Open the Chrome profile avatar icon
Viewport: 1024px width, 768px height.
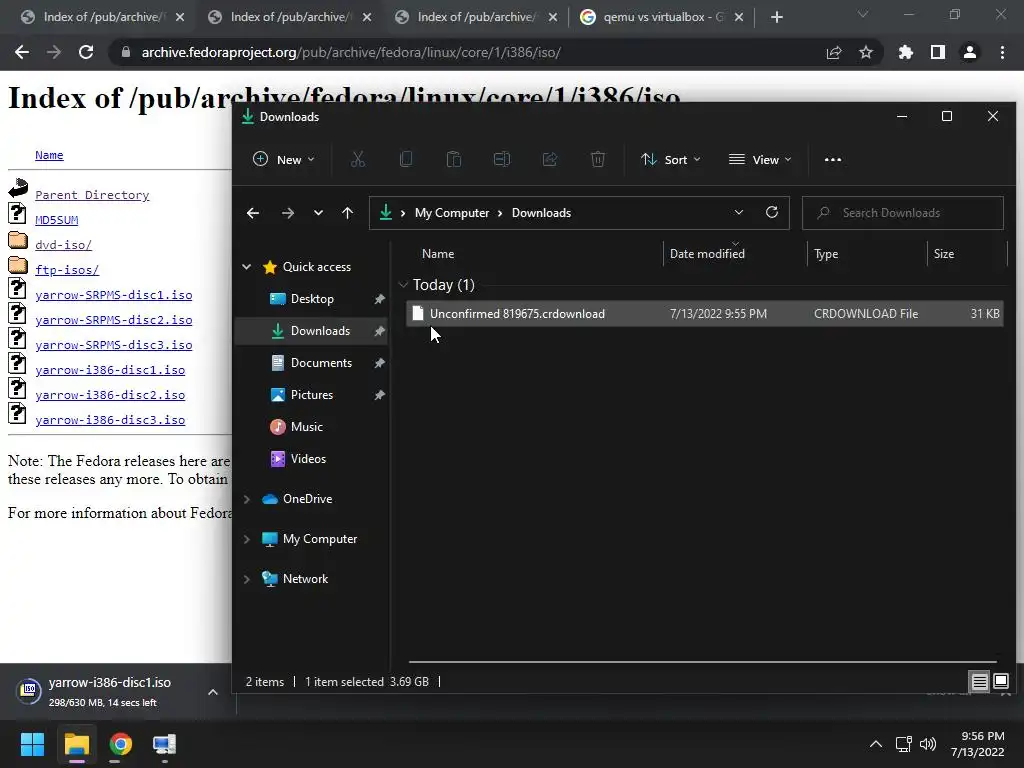pos(970,52)
